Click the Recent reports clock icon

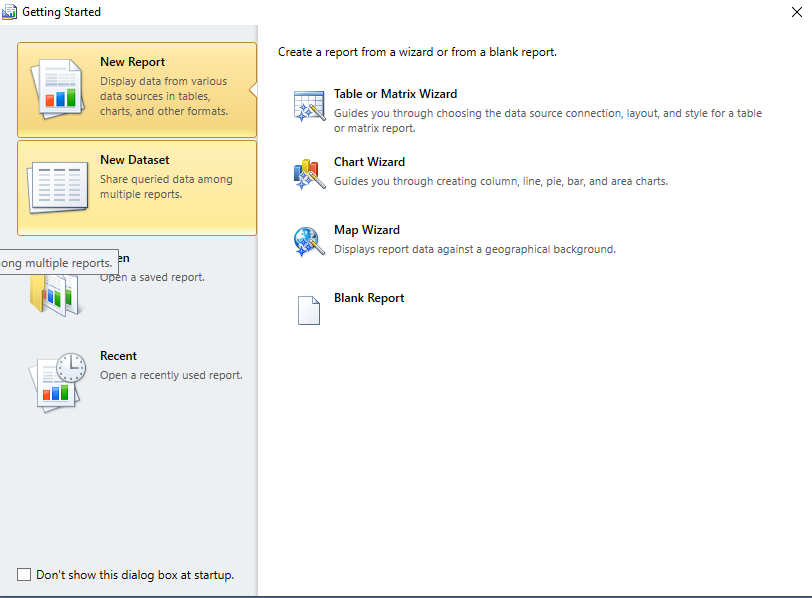(58, 380)
